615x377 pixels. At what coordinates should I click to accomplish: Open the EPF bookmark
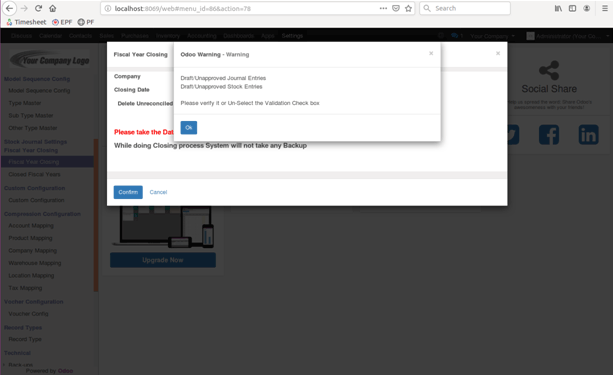[x=62, y=22]
